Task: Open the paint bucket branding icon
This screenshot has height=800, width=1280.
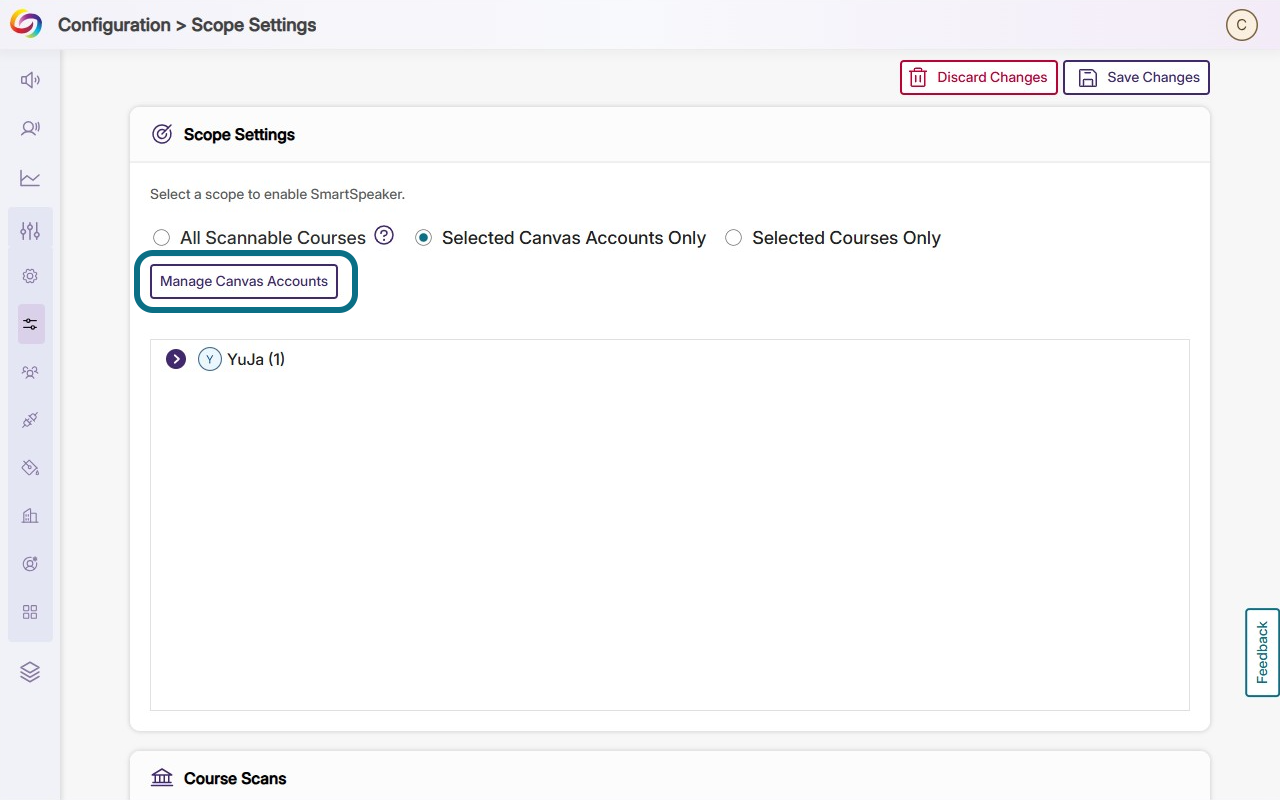Action: [30, 468]
